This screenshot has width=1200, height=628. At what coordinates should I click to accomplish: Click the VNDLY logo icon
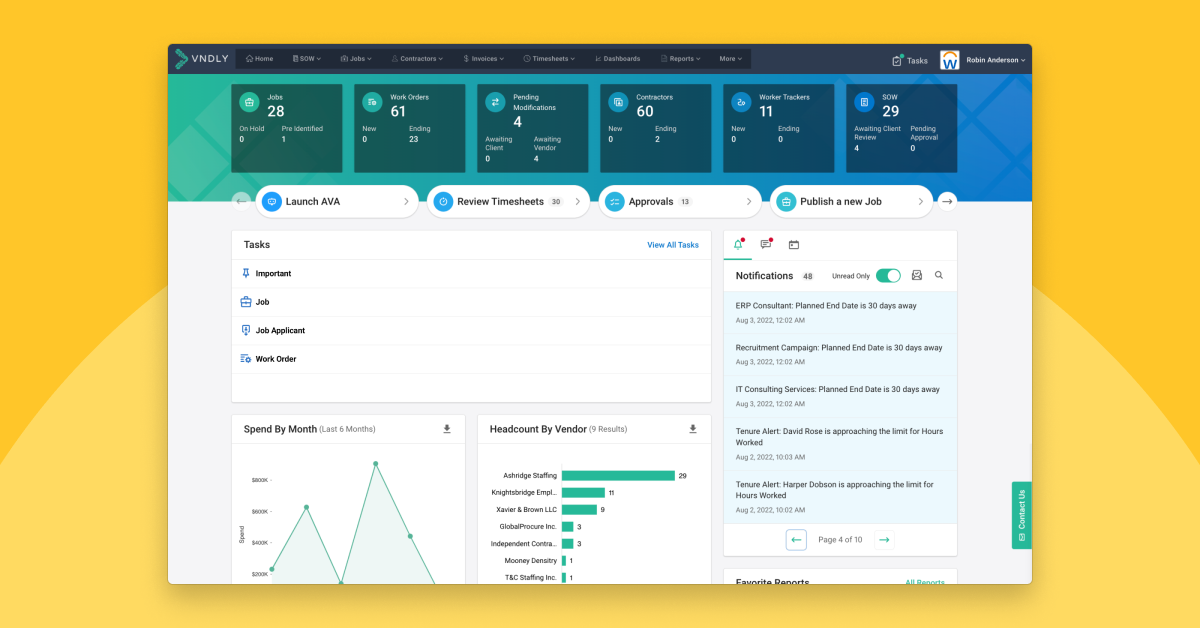181,59
